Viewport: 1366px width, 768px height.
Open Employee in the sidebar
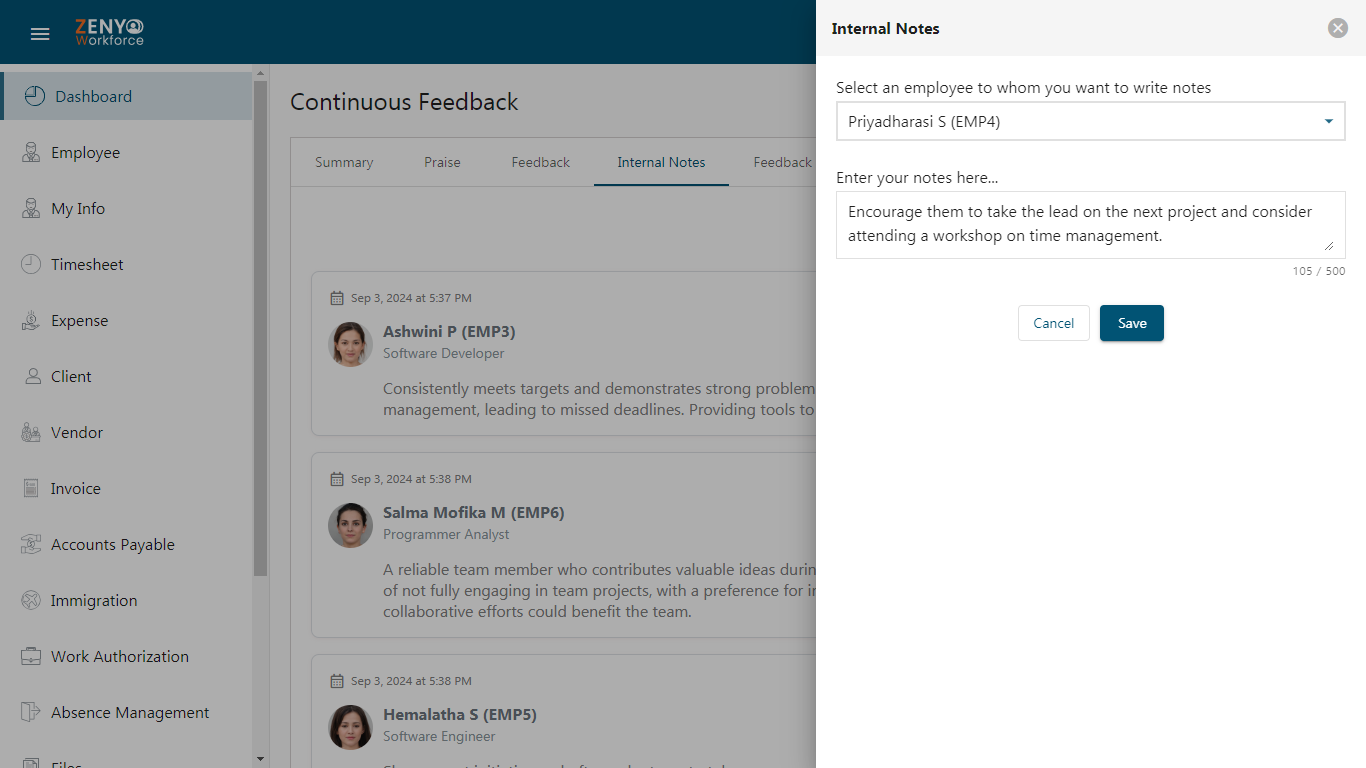click(x=127, y=152)
